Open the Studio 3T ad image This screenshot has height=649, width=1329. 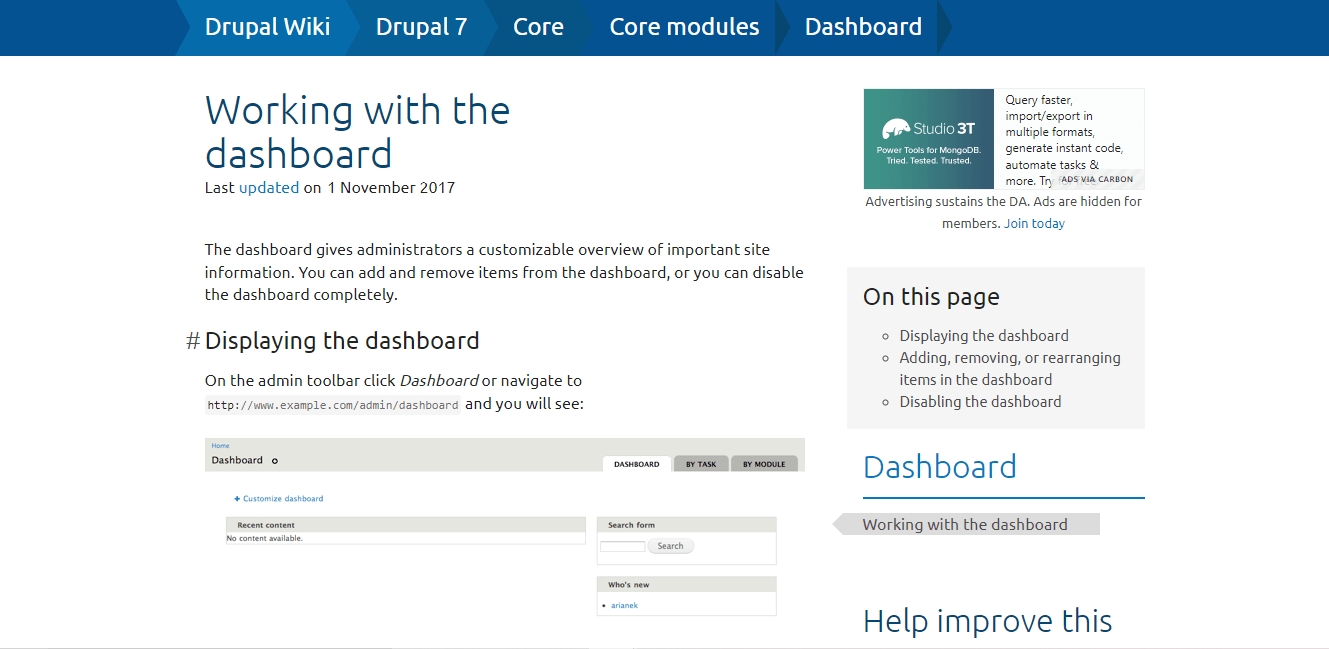[929, 139]
